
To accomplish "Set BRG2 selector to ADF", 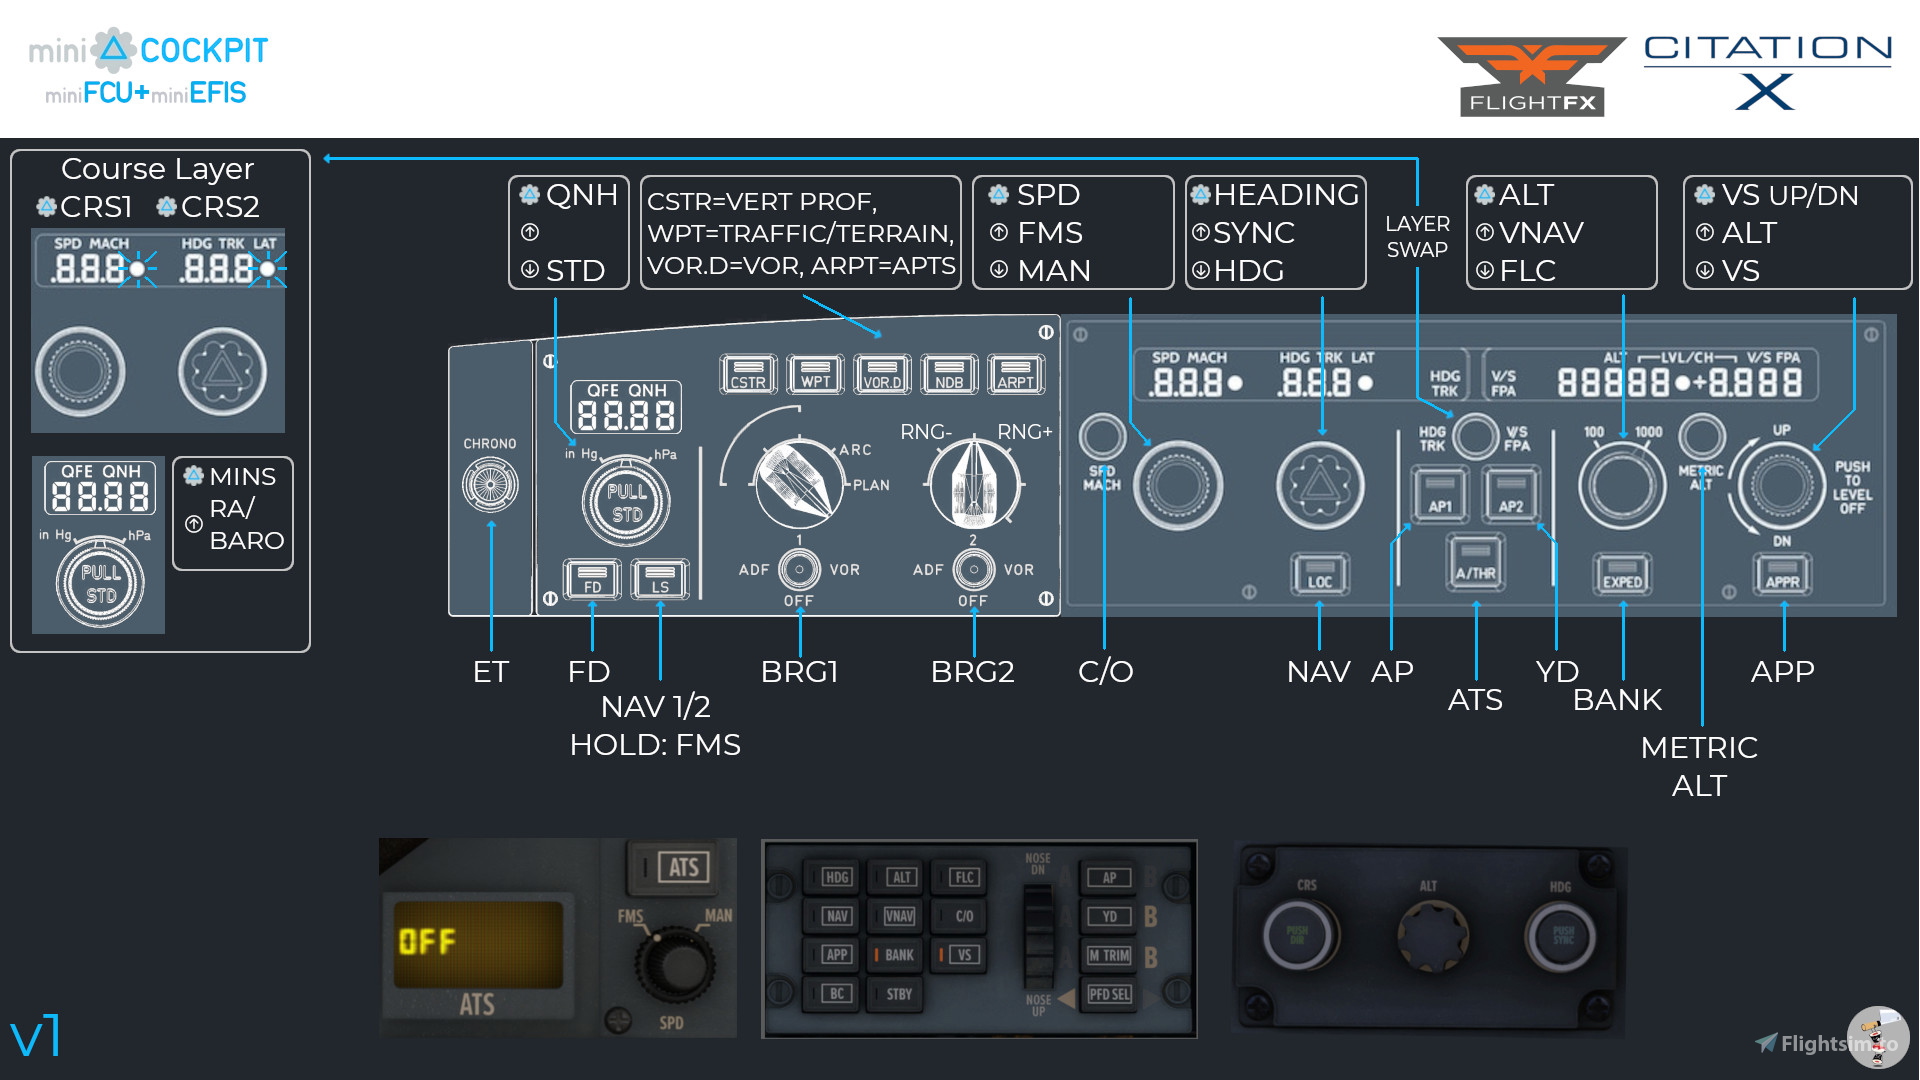I will [x=929, y=569].
